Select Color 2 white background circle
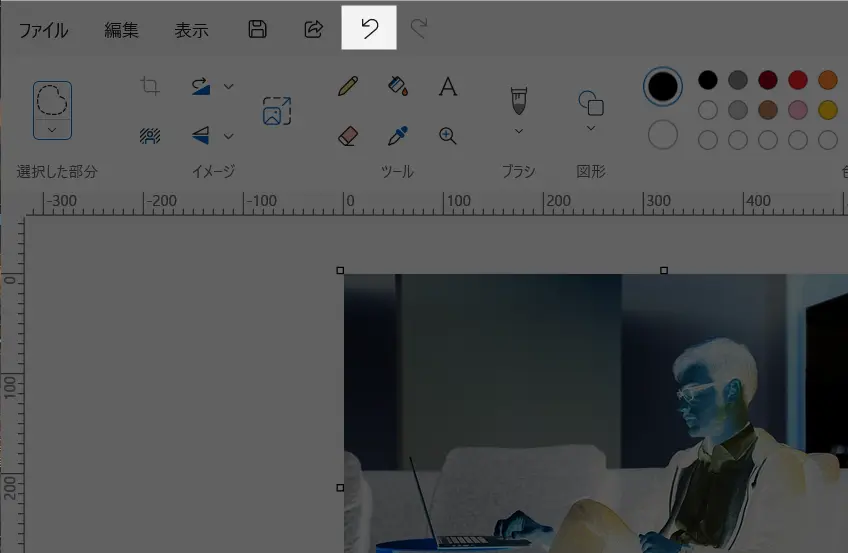This screenshot has width=848, height=553. pos(663,135)
